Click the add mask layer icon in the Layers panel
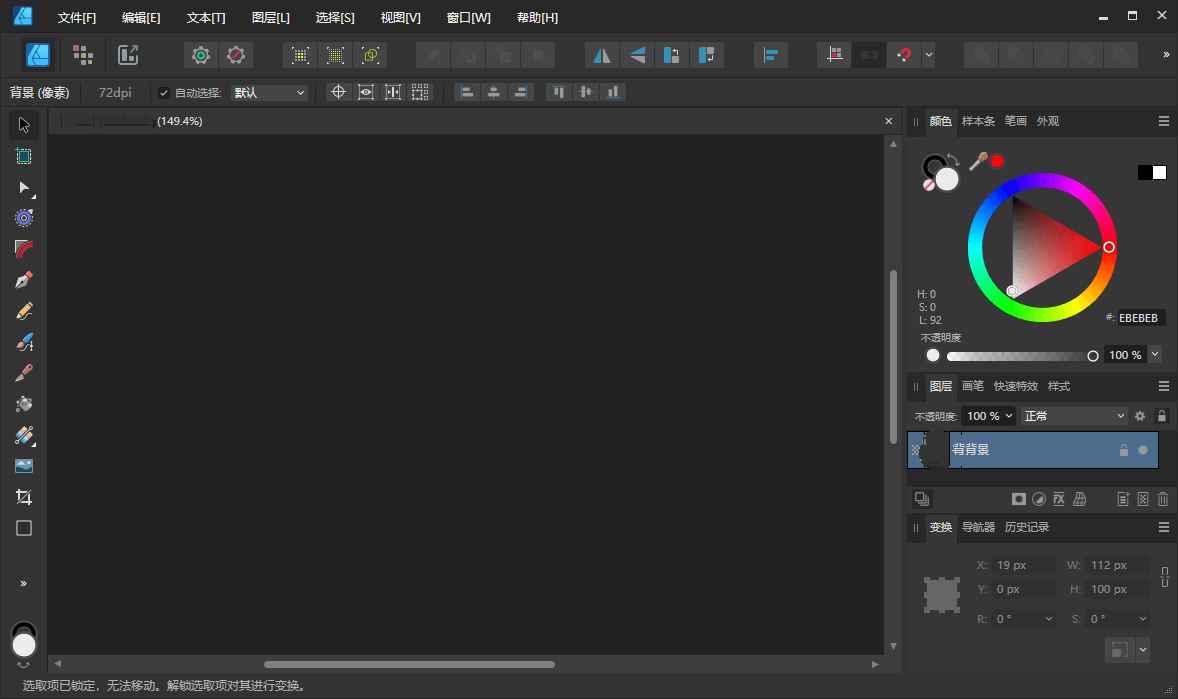Viewport: 1178px width, 699px height. coord(1019,499)
